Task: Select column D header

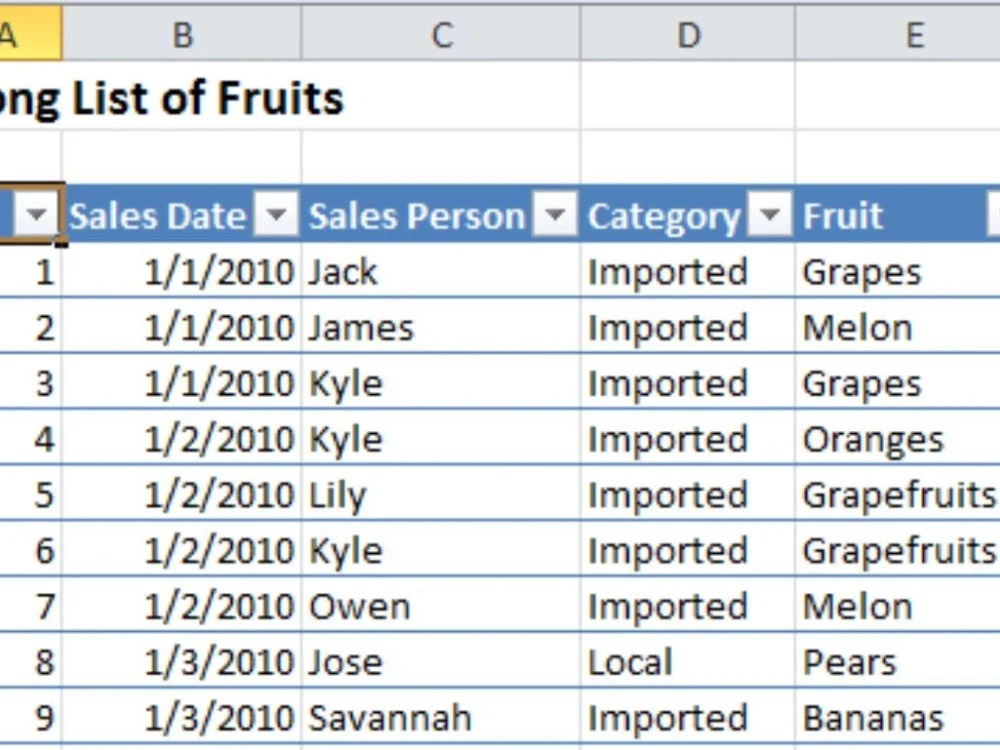Action: 687,36
